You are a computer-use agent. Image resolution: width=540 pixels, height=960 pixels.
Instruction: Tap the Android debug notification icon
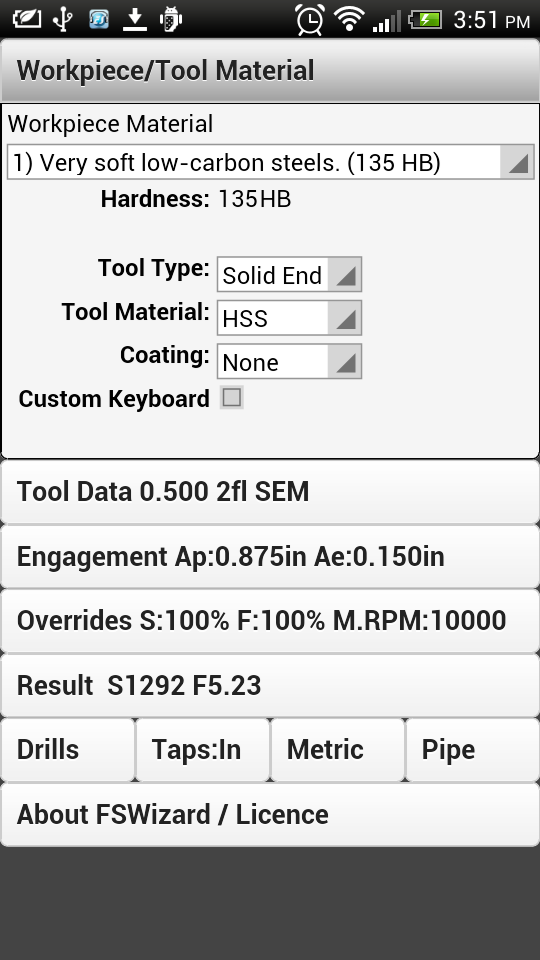[x=171, y=19]
